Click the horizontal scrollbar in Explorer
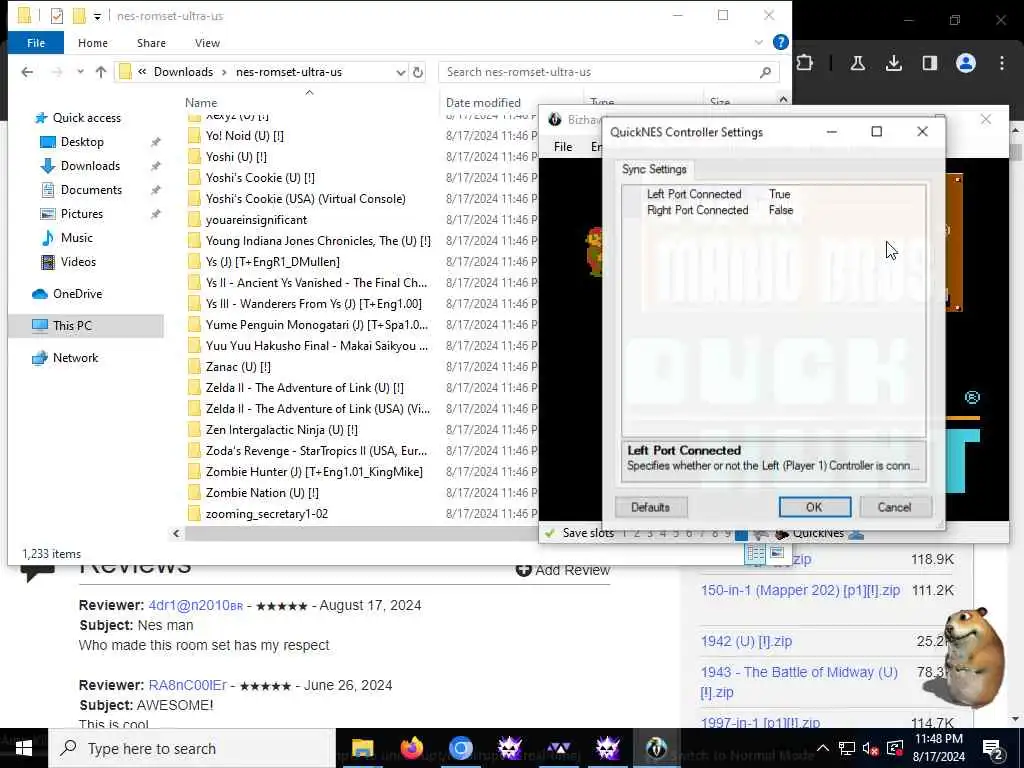The height and width of the screenshot is (768, 1024). (360, 534)
